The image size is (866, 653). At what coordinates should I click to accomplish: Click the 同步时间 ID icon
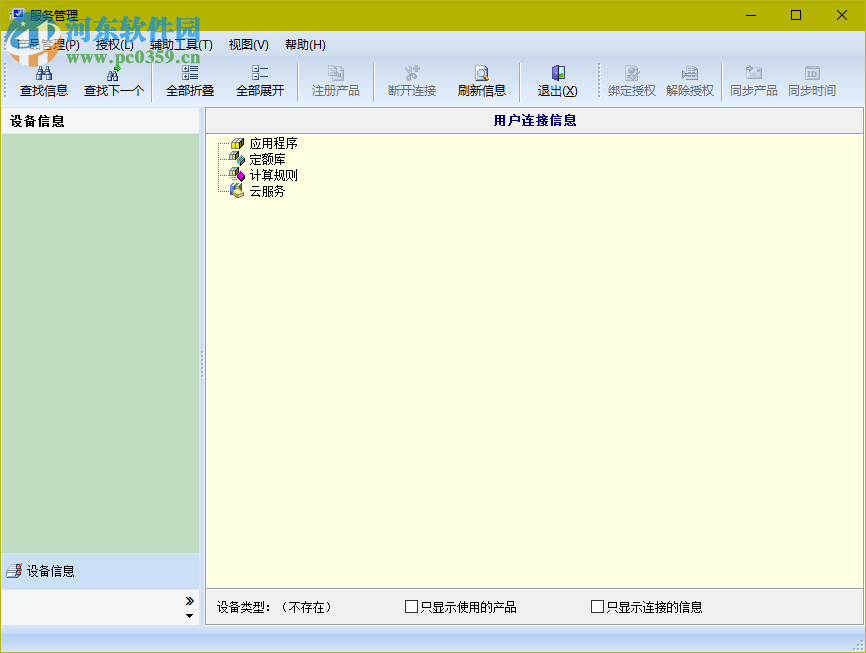[812, 73]
